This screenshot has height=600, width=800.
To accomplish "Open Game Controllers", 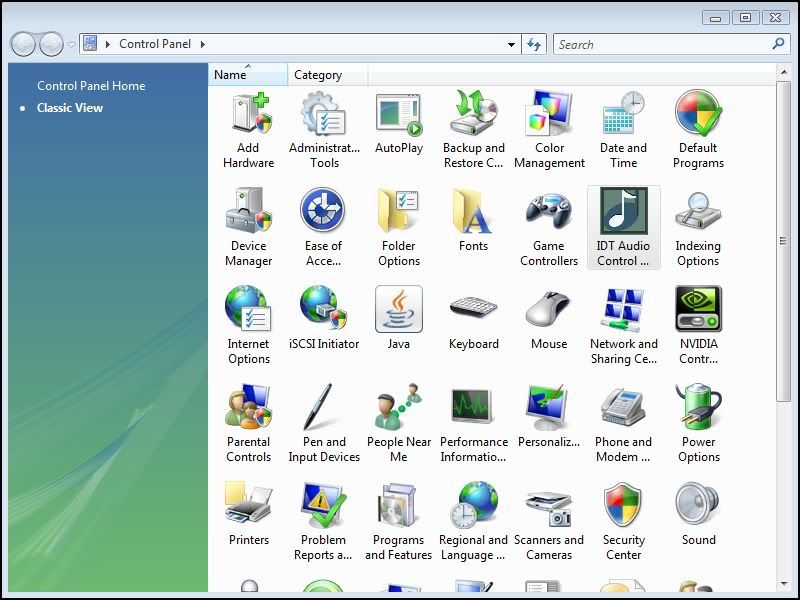I will [x=549, y=228].
